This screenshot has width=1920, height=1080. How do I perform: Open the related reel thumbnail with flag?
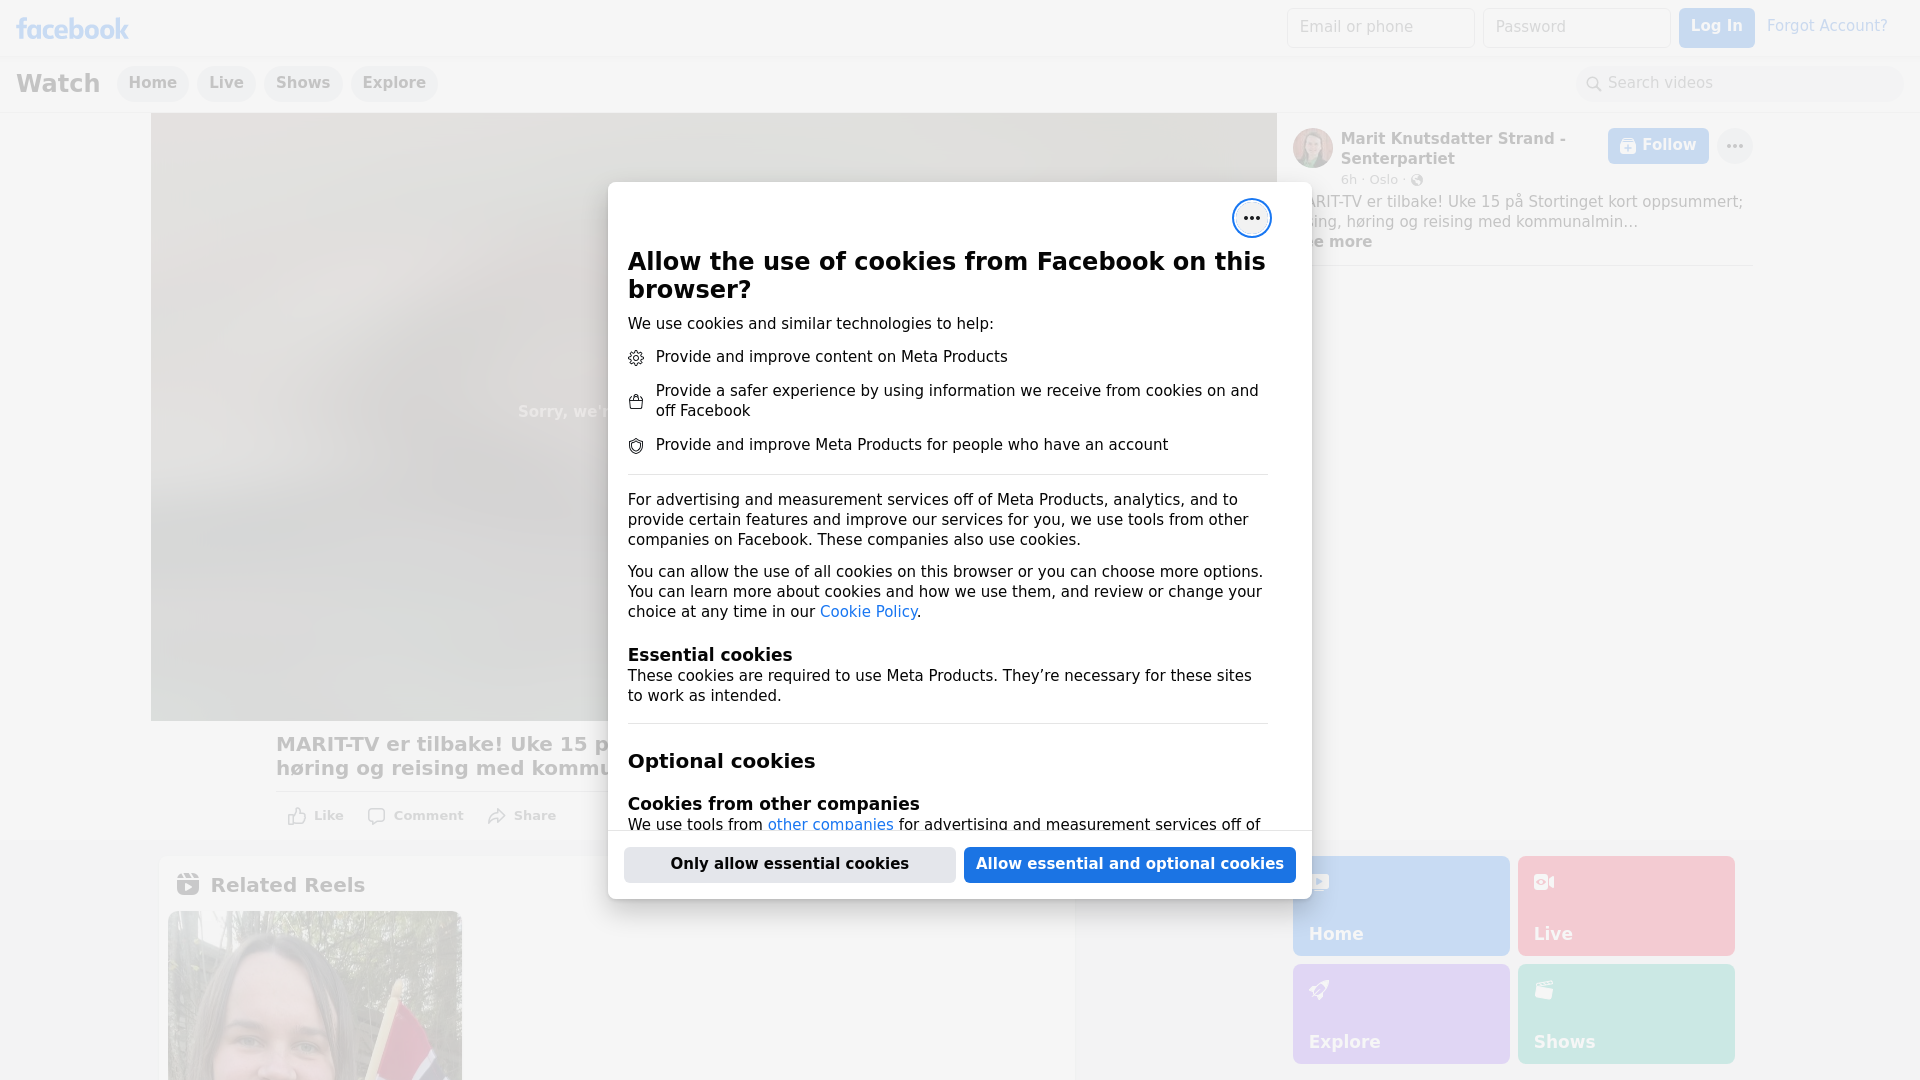tap(315, 995)
